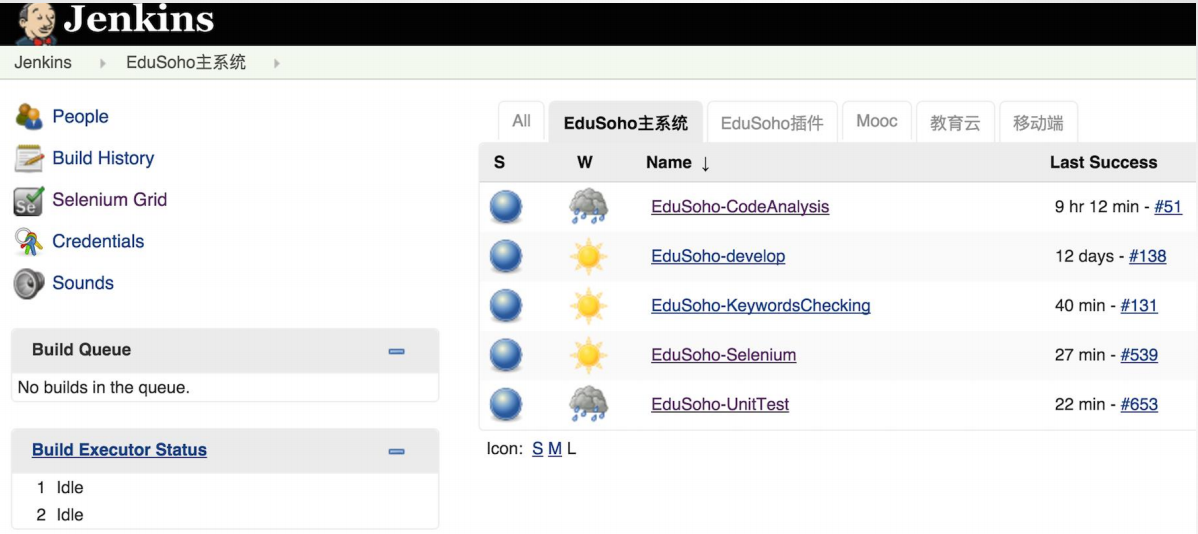The width and height of the screenshot is (1198, 534).
Task: Open the People link
Action: click(x=80, y=117)
